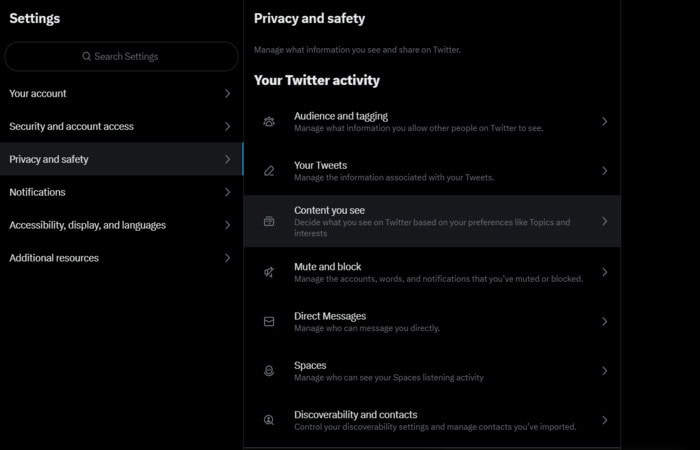The width and height of the screenshot is (700, 450).
Task: Click the Content you see newspaper icon
Action: coord(269,221)
